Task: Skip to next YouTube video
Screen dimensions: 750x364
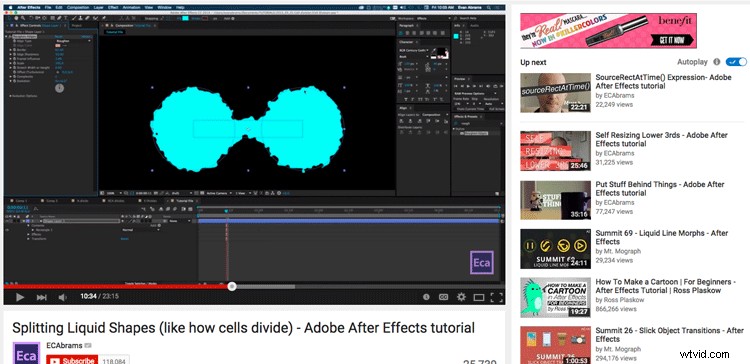Action: tap(42, 297)
